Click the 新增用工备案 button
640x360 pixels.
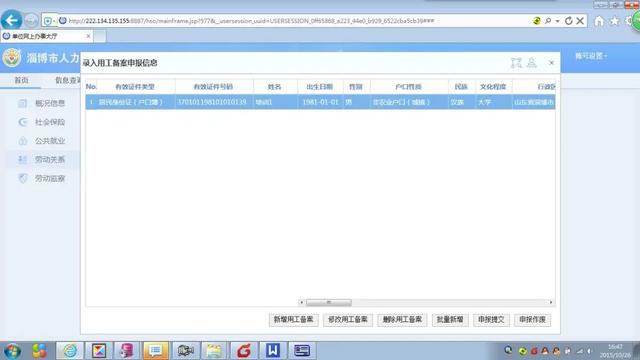click(293, 320)
